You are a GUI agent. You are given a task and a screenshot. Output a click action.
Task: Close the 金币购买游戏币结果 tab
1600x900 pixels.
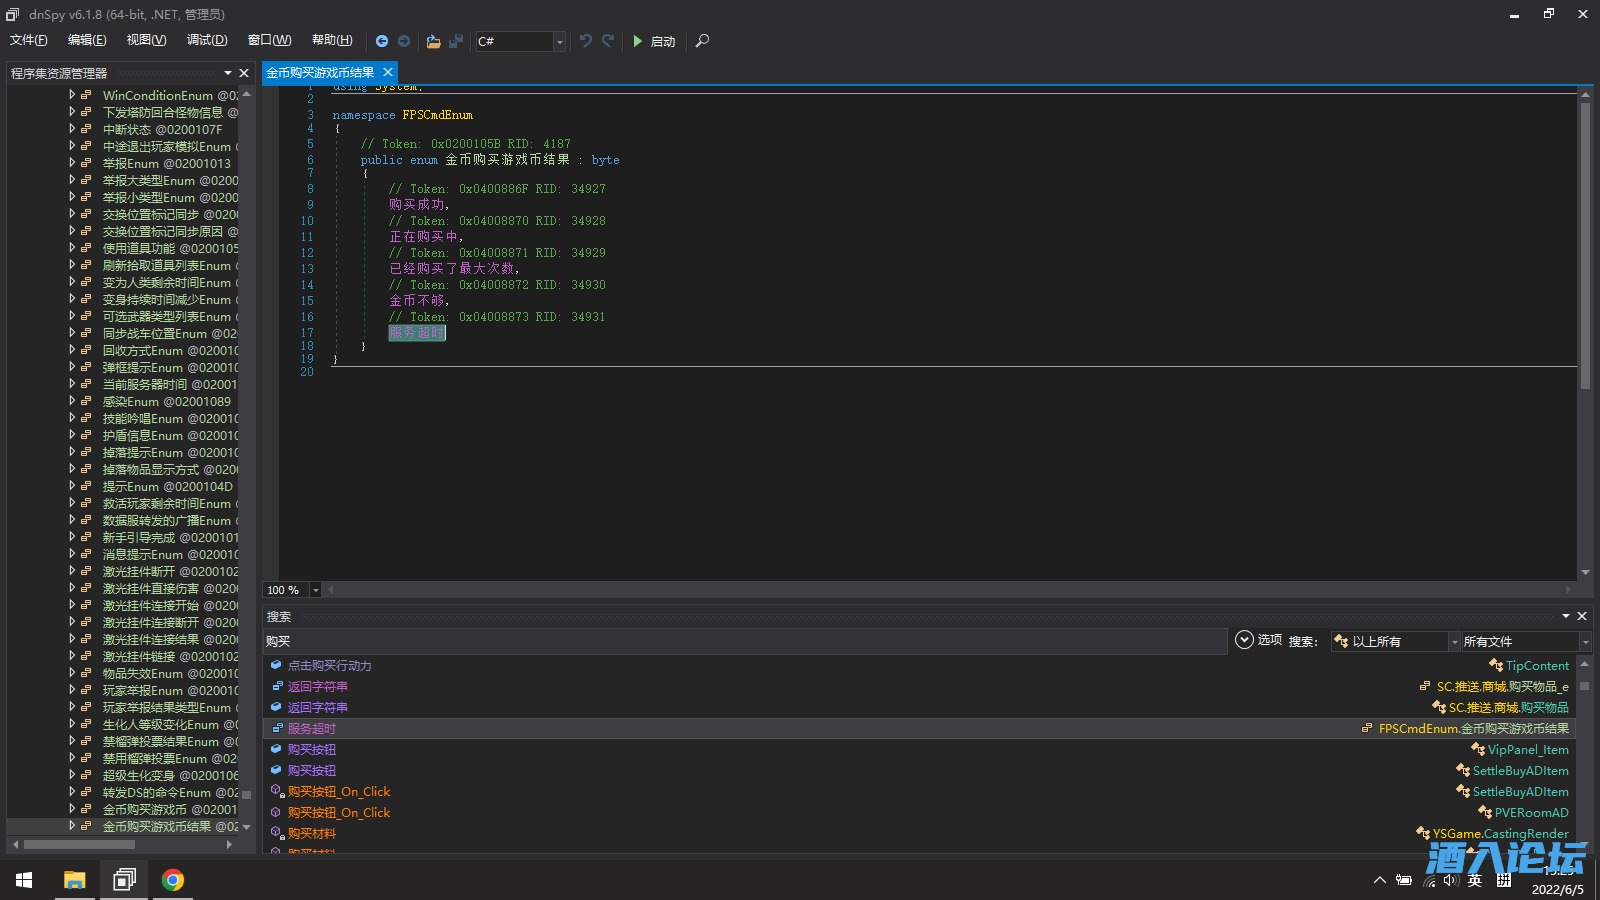click(388, 72)
